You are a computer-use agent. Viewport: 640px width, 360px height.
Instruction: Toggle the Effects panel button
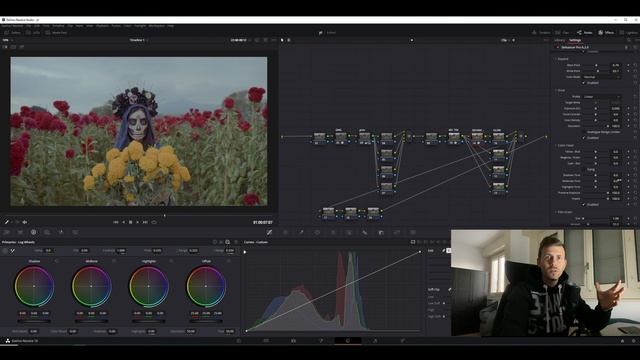pos(606,33)
